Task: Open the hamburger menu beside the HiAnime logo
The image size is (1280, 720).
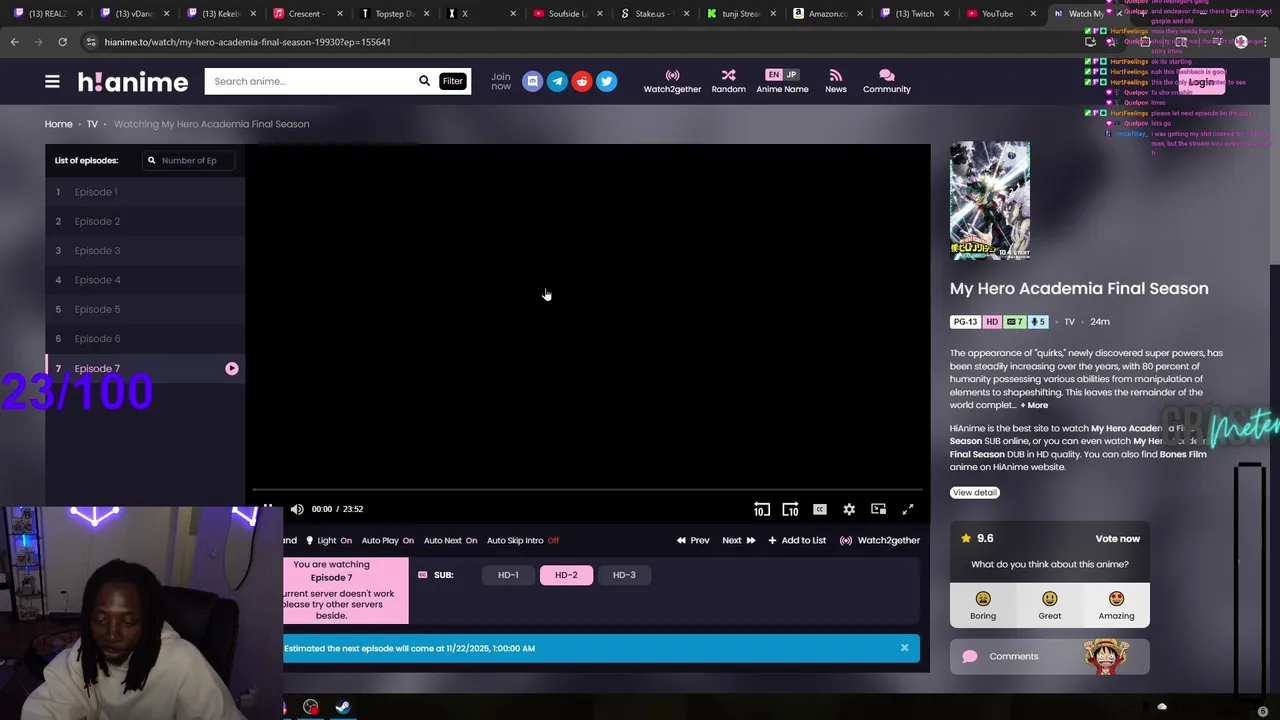Action: [52, 82]
